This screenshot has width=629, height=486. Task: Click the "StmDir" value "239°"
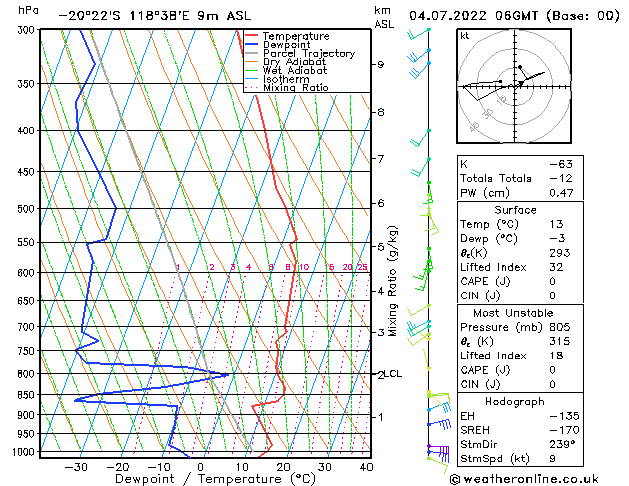pos(563,445)
